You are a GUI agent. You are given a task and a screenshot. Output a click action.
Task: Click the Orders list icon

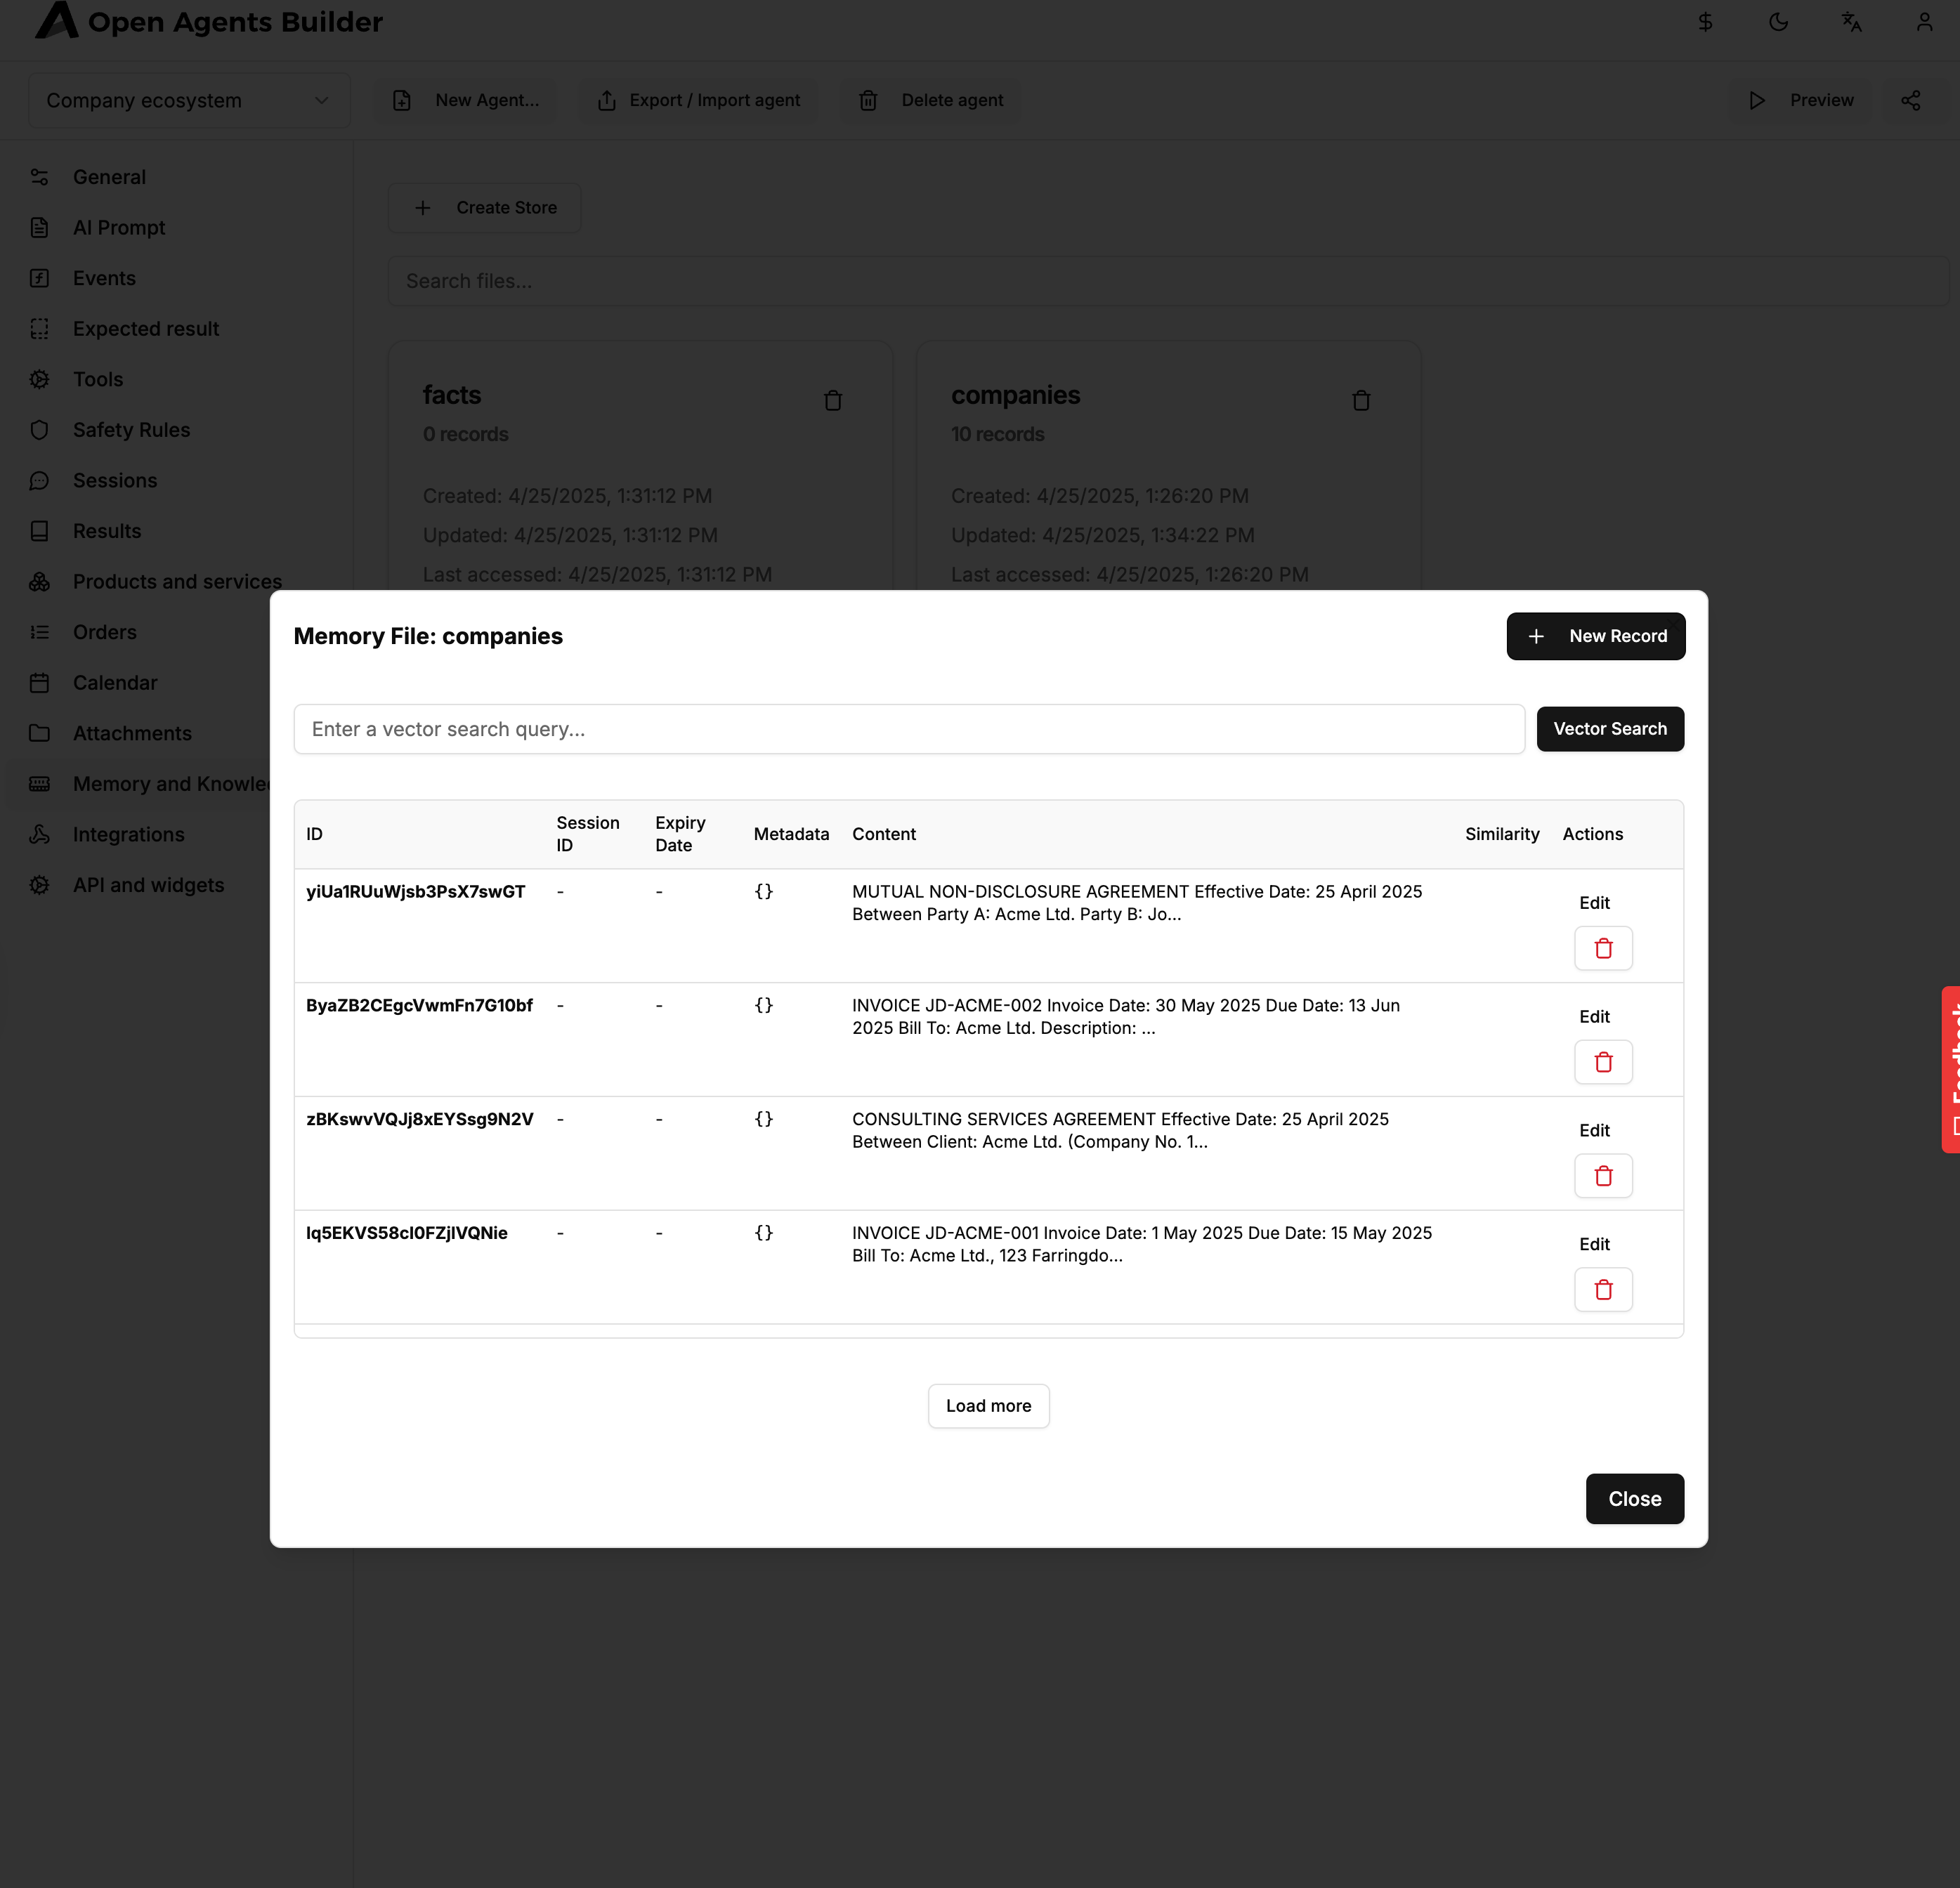(x=40, y=632)
